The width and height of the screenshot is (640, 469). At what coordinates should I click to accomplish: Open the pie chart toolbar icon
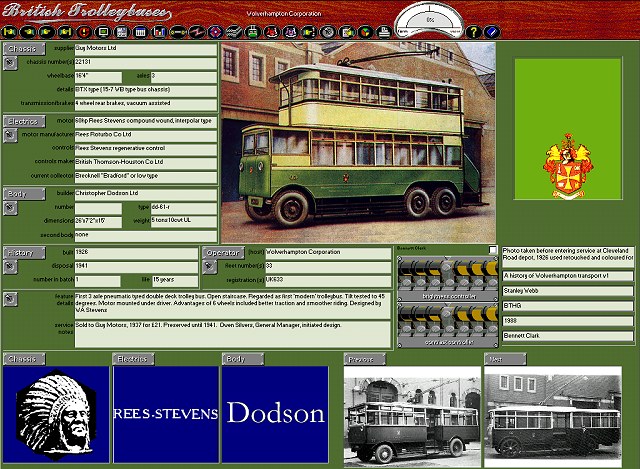(366, 32)
